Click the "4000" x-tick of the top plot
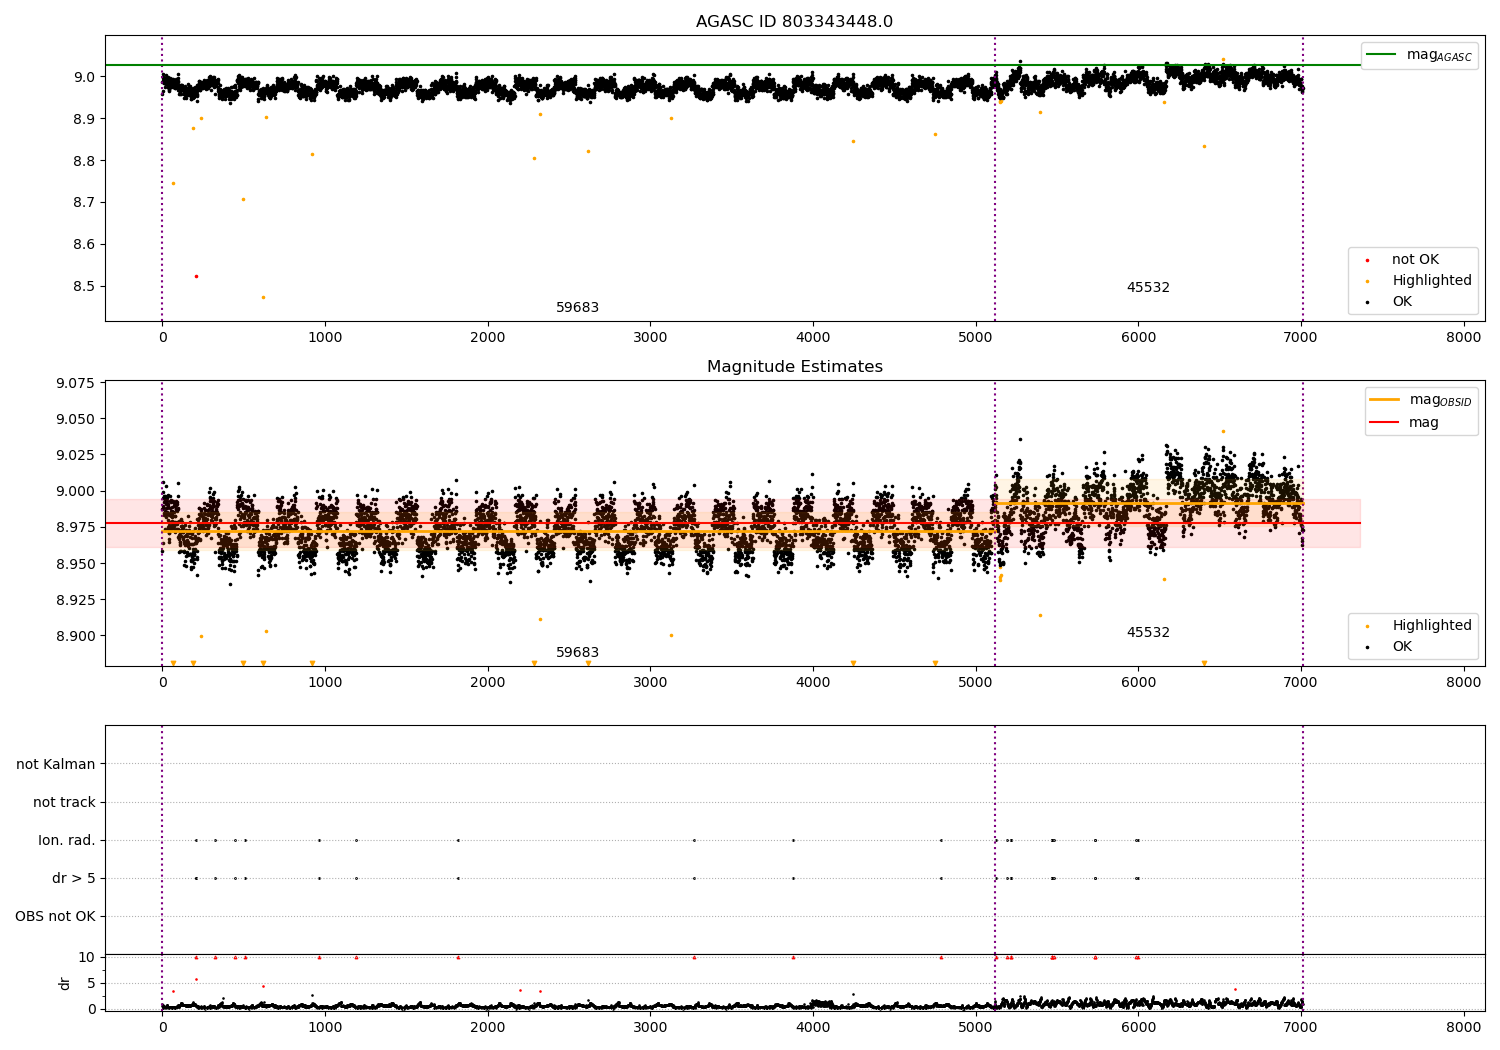The image size is (1500, 1050). coord(813,337)
